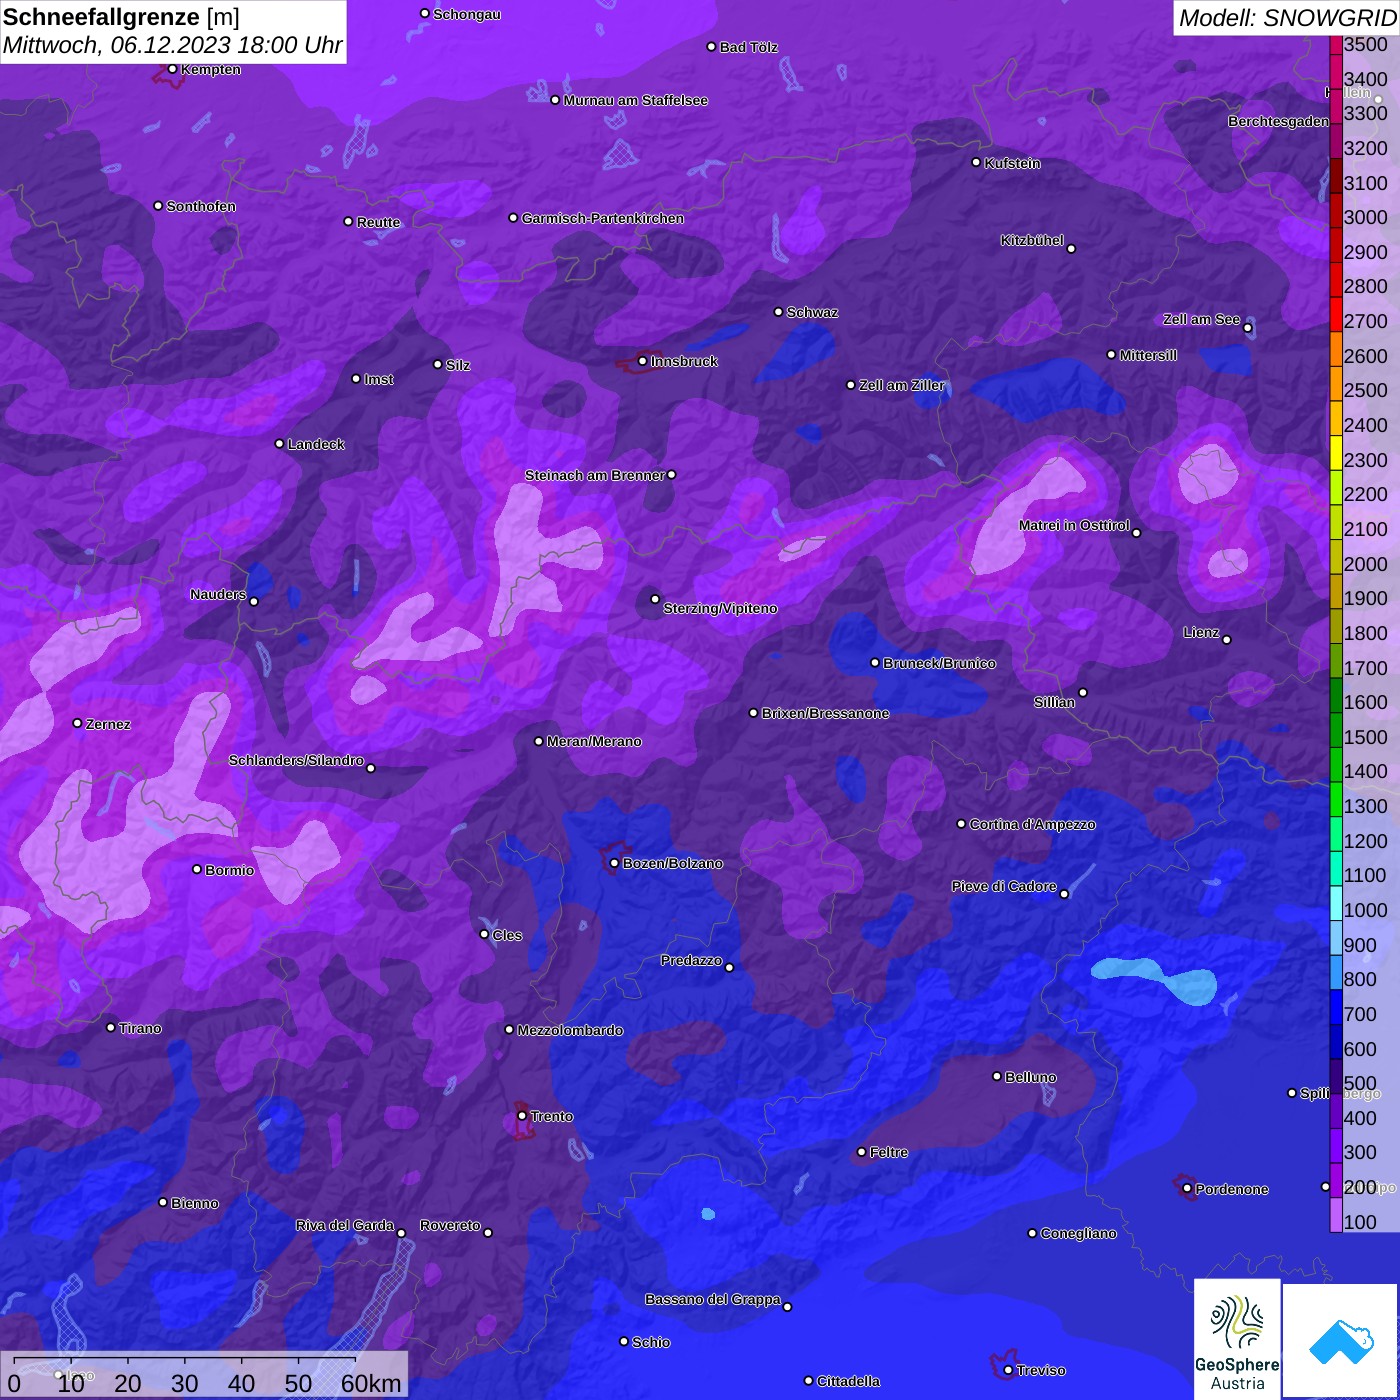Click the Sterzing/Vipiteno label
This screenshot has width=1400, height=1400.
pos(720,608)
